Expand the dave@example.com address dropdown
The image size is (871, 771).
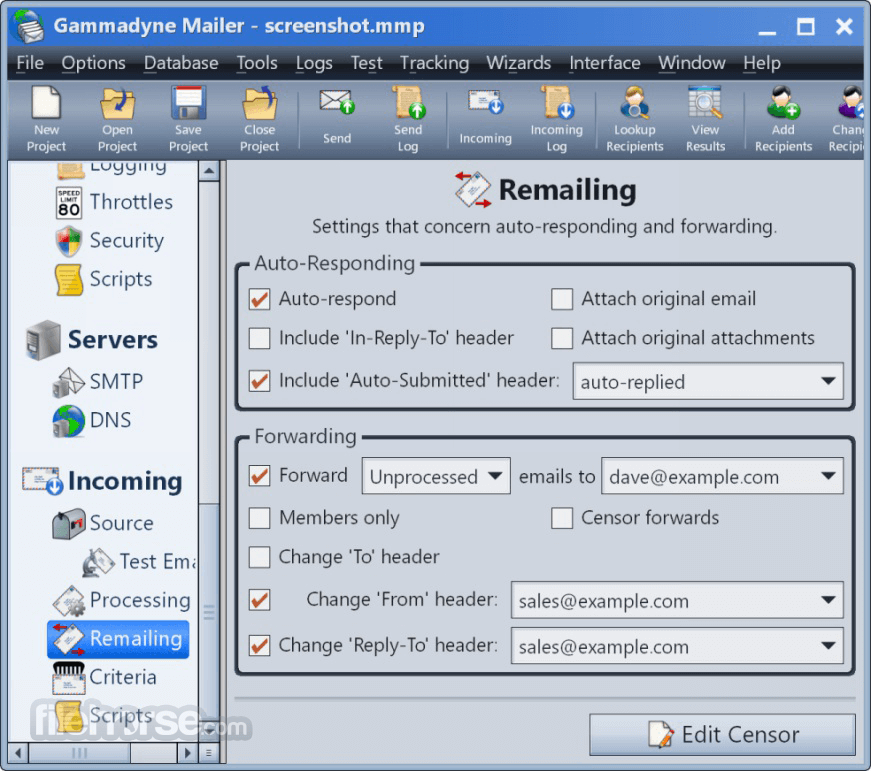click(x=722, y=476)
